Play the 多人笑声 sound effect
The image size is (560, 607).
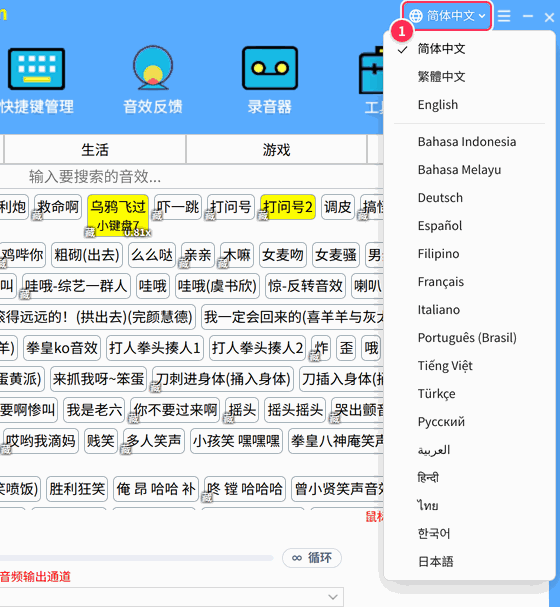click(x=154, y=441)
